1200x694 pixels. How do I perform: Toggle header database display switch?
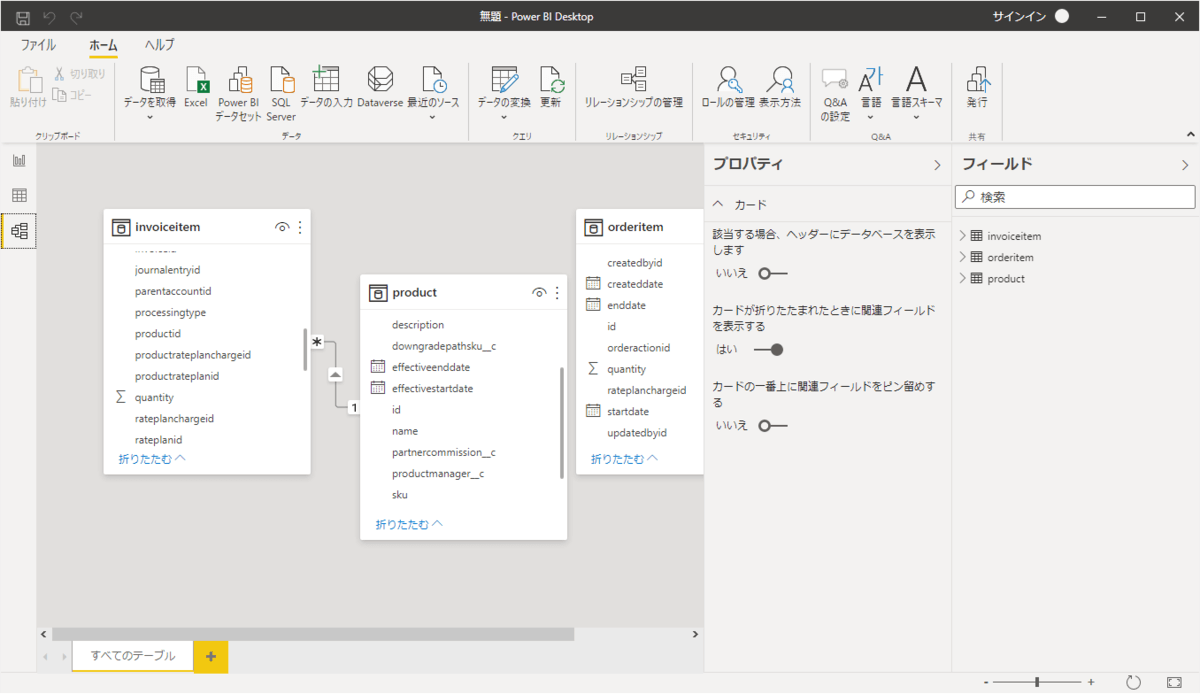[772, 273]
